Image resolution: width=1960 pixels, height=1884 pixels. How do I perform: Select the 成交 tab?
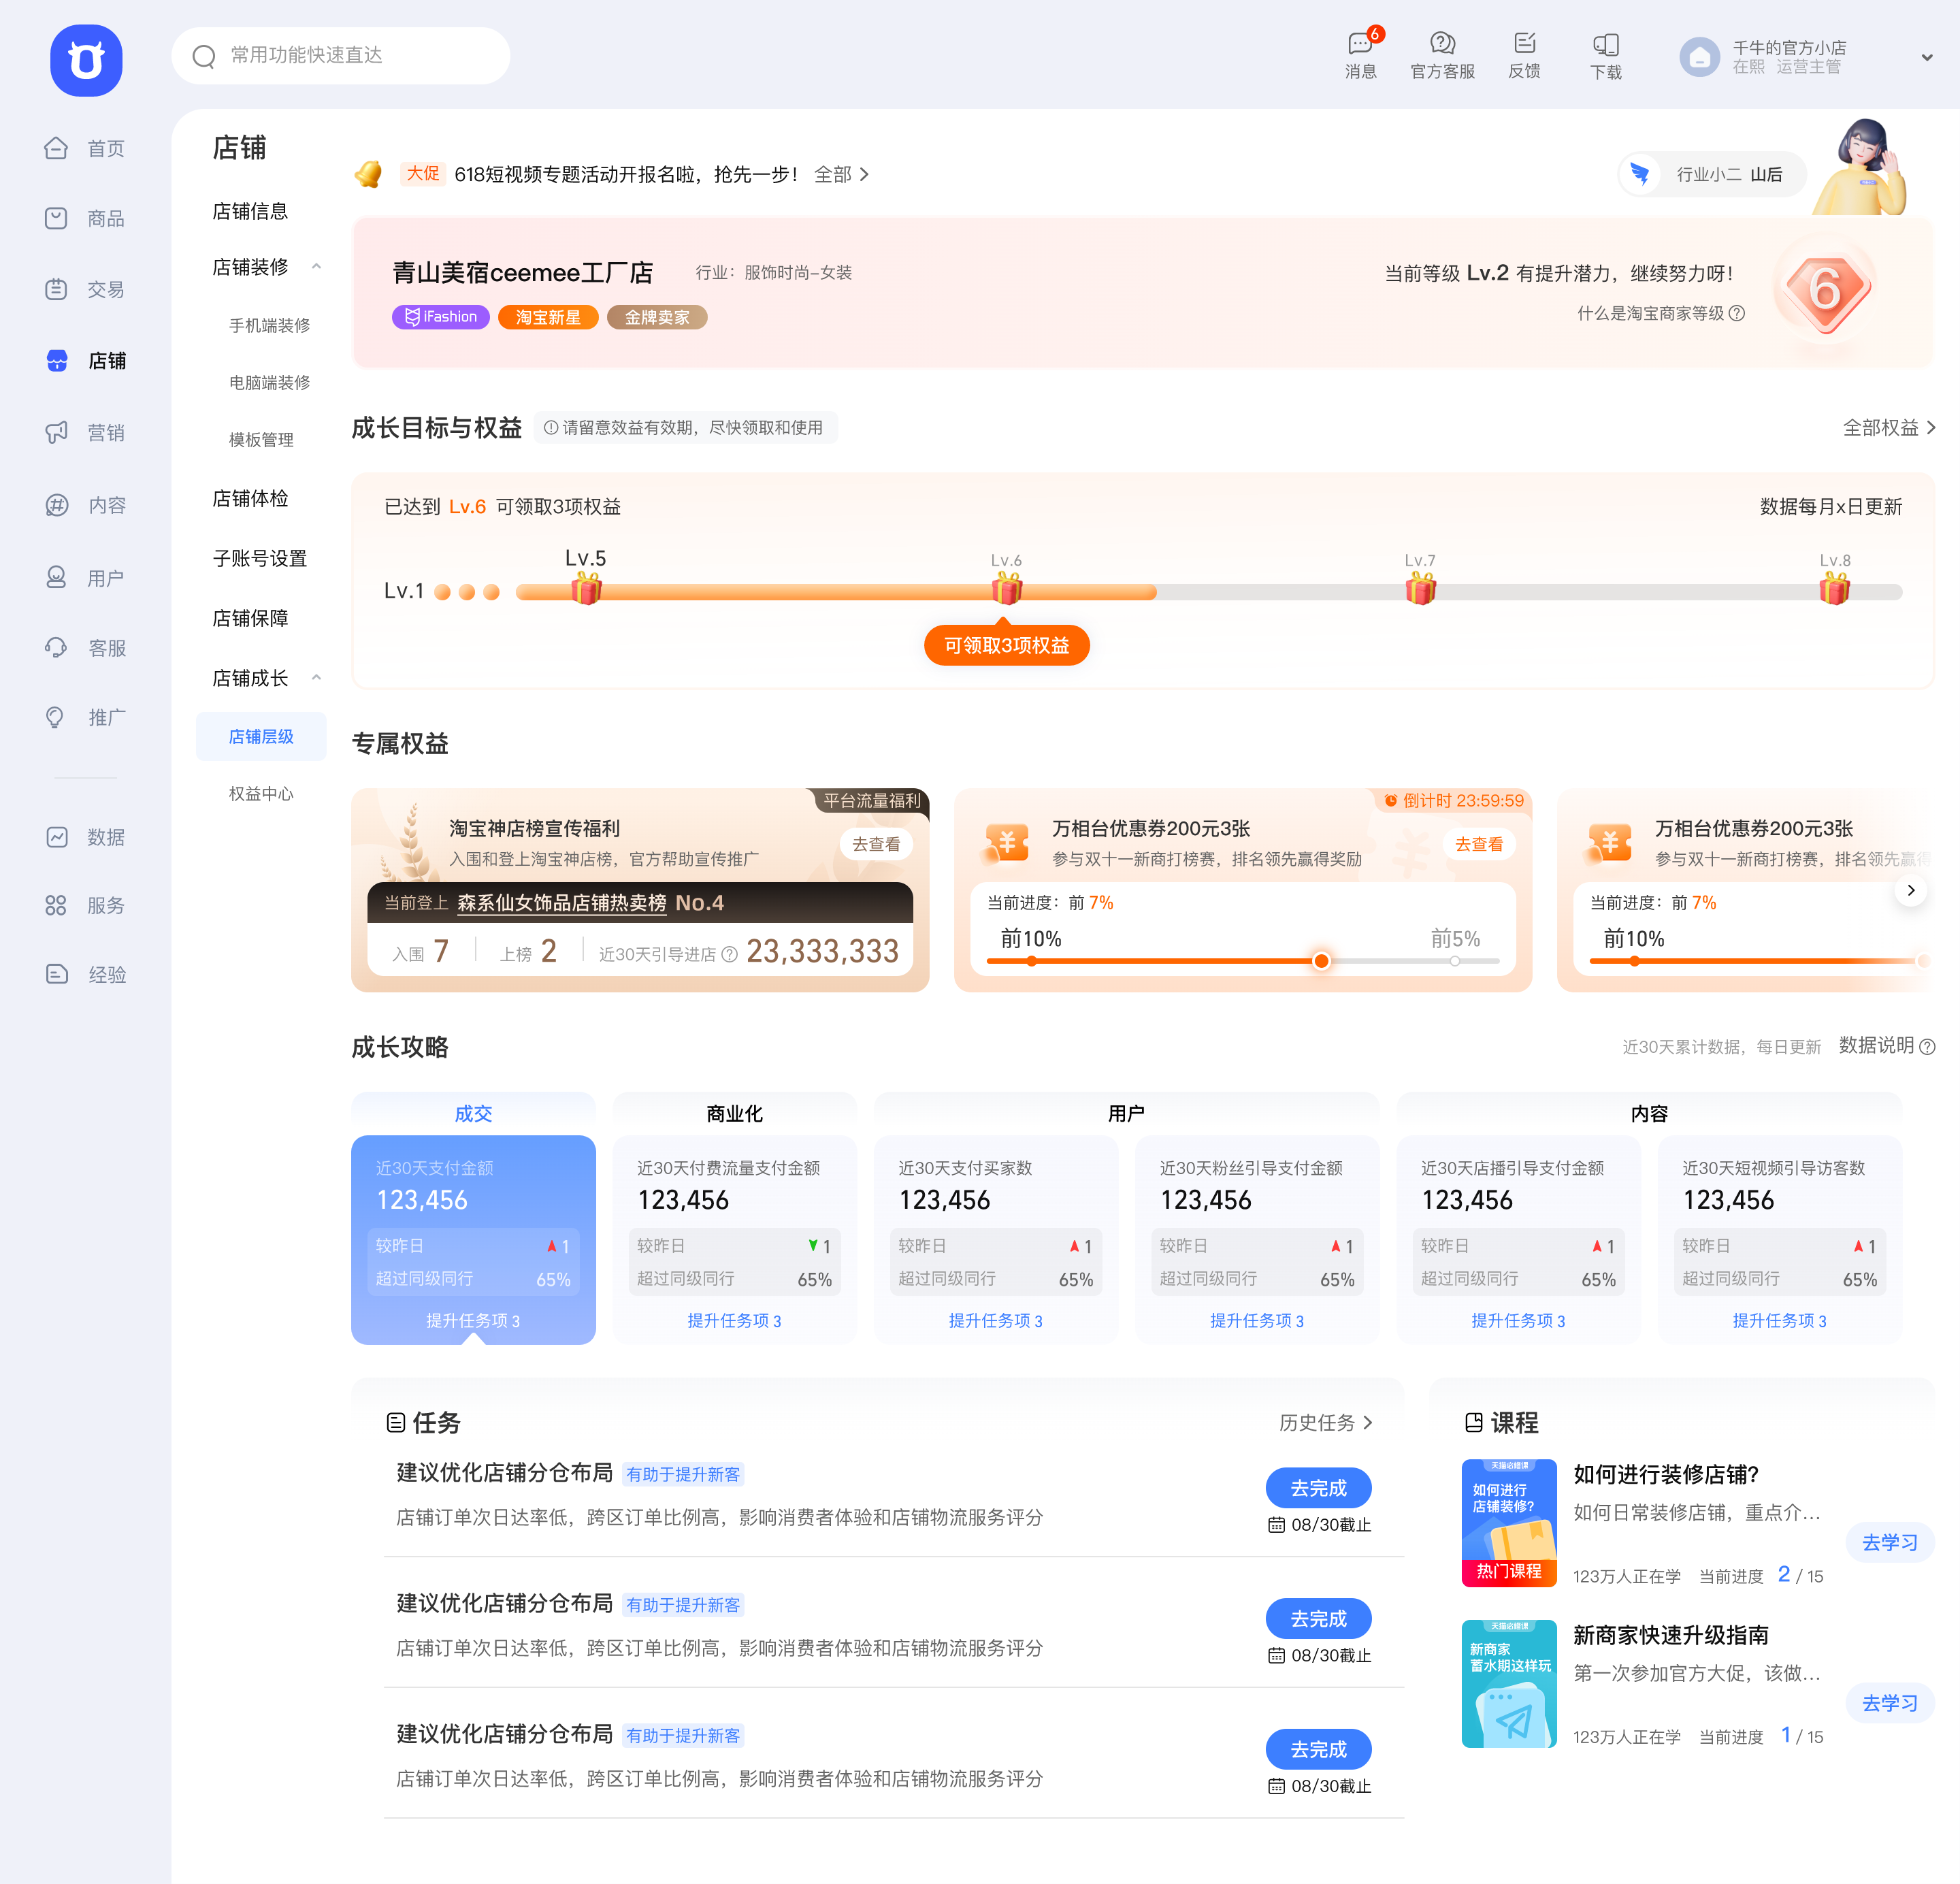473,1113
